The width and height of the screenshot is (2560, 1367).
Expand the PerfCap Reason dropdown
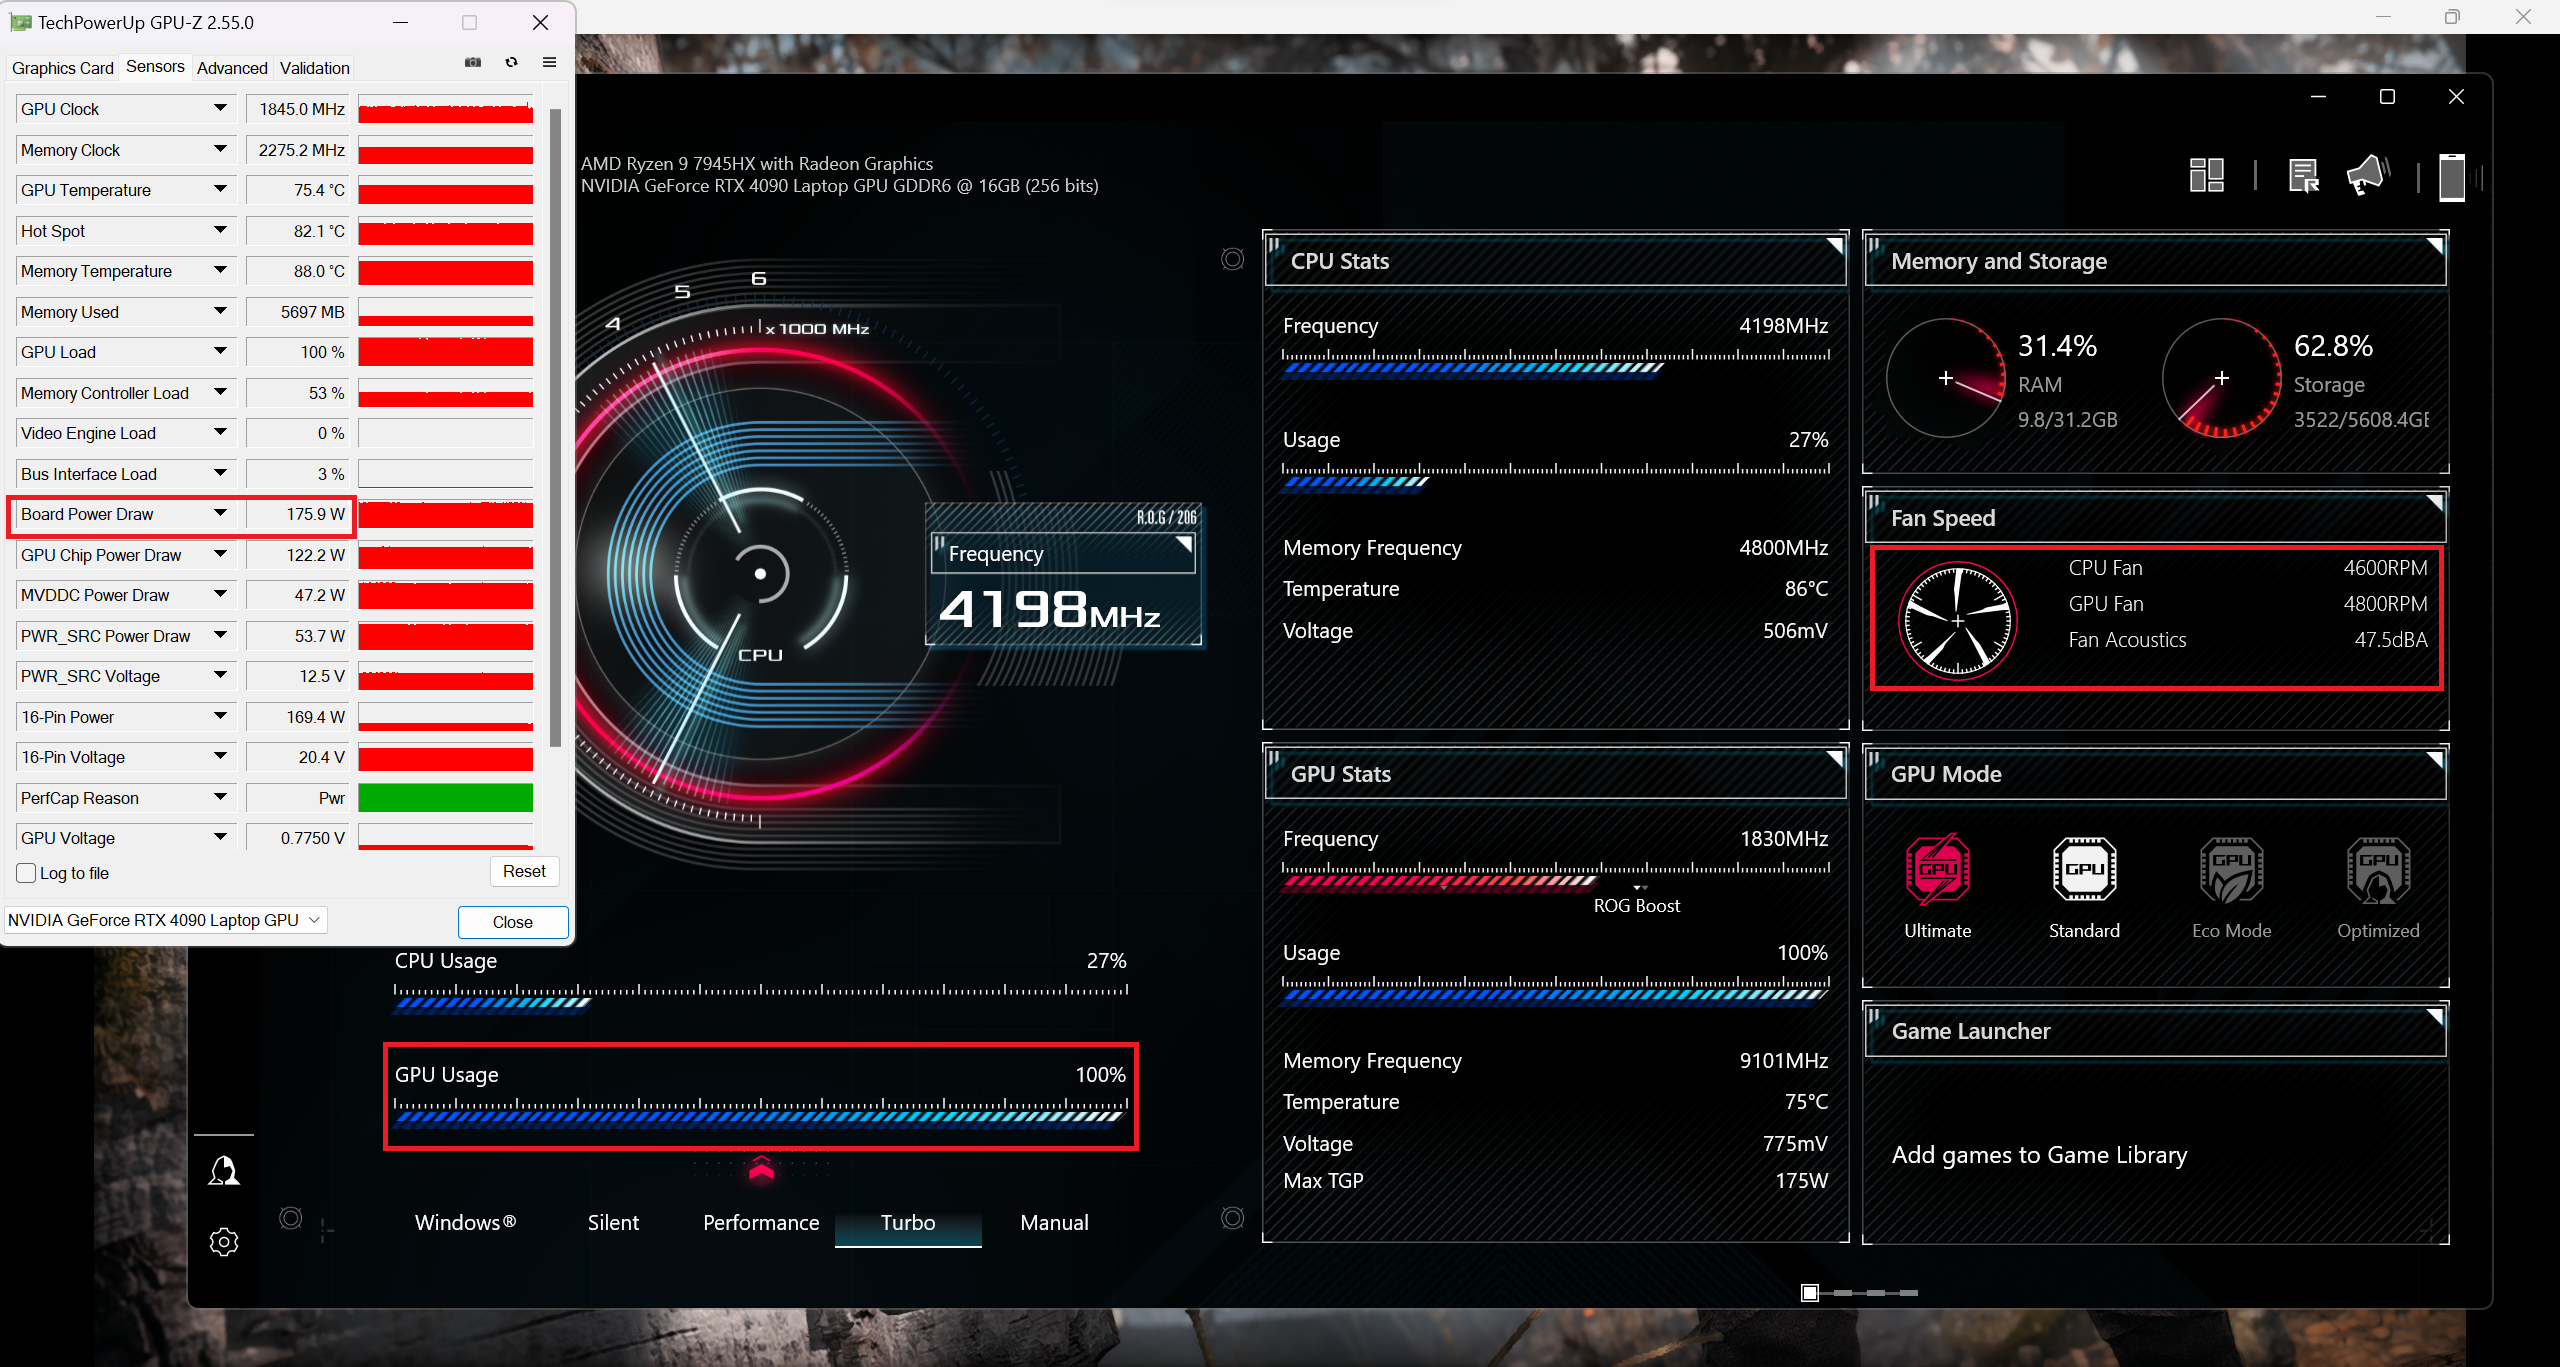220,797
